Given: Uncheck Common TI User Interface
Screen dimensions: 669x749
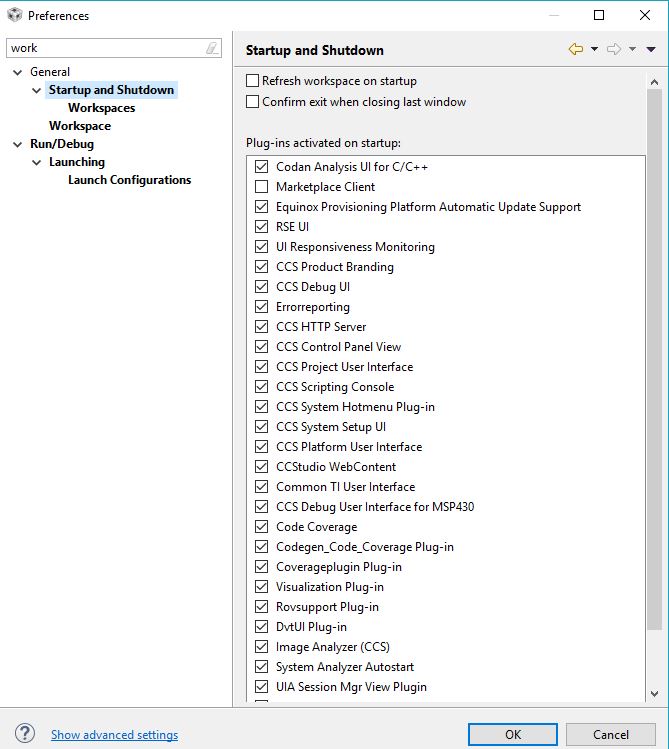Looking at the screenshot, I should coord(261,487).
